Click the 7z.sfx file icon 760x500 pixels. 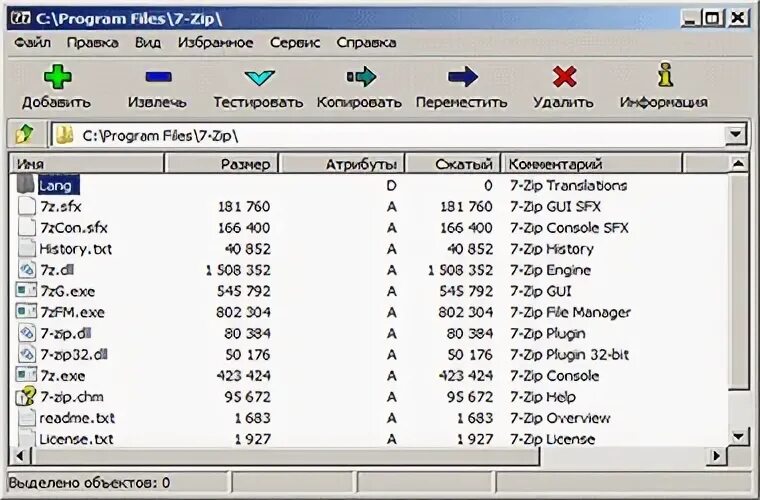tap(27, 206)
